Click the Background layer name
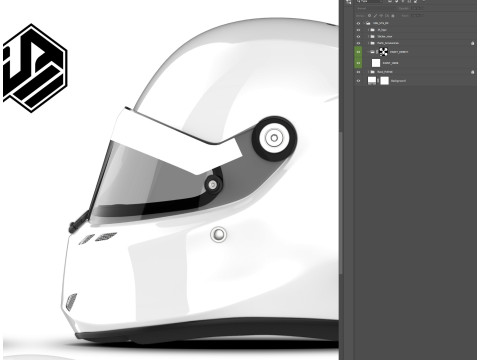480x360 pixels. (398, 81)
